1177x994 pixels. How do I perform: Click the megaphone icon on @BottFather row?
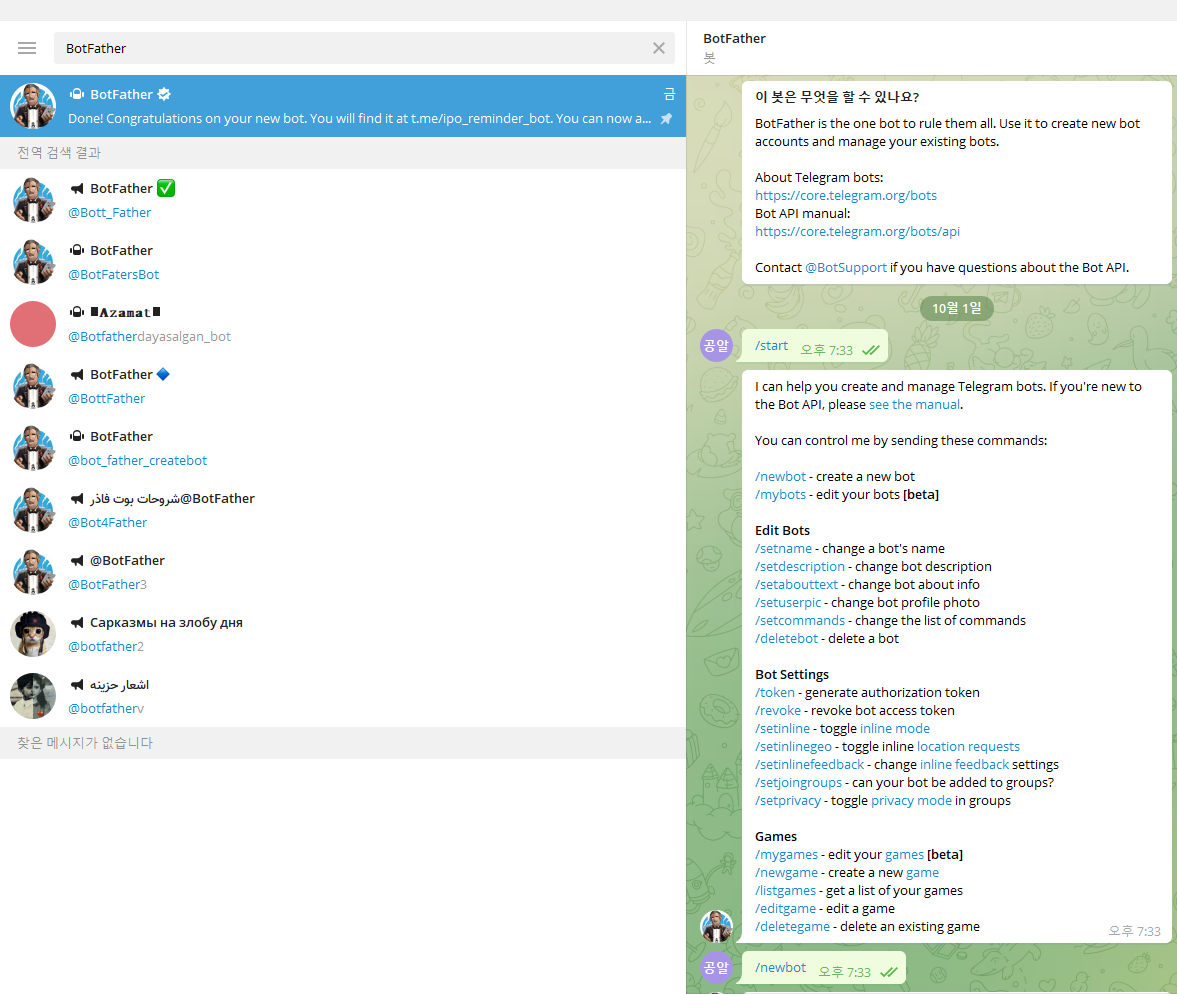pyautogui.click(x=77, y=374)
